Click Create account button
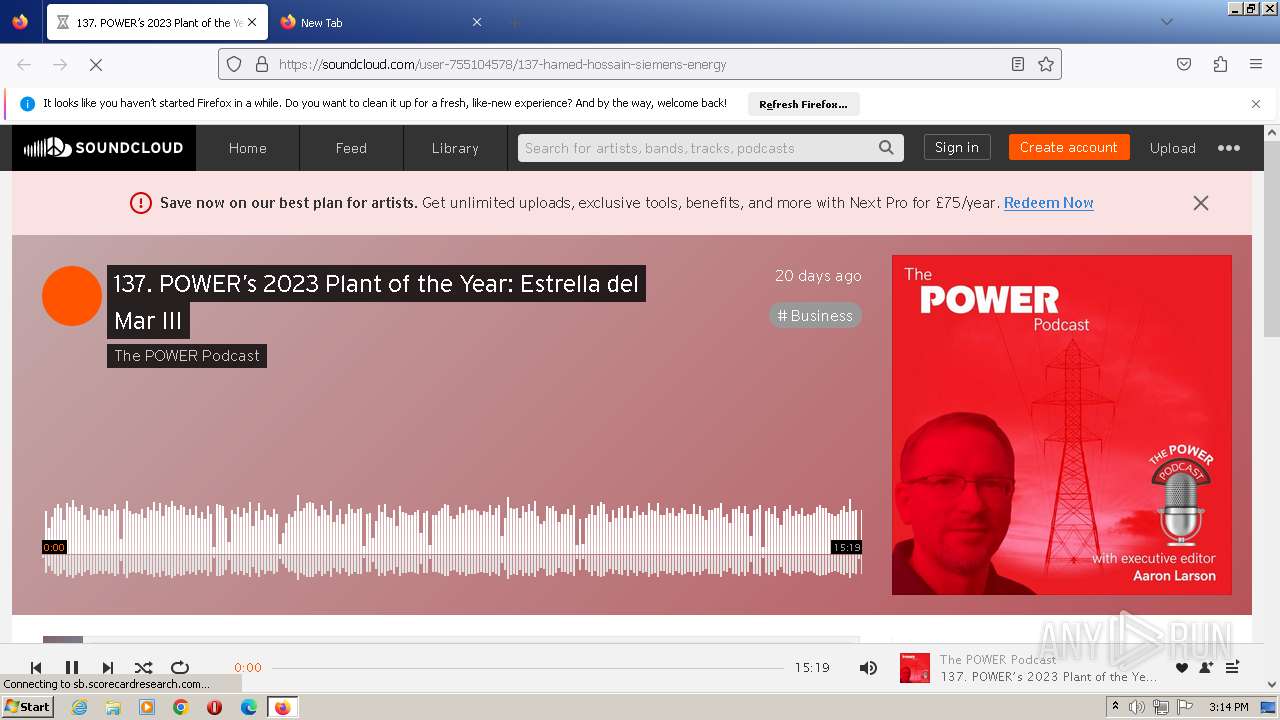This screenshot has width=1280, height=720. click(x=1069, y=147)
